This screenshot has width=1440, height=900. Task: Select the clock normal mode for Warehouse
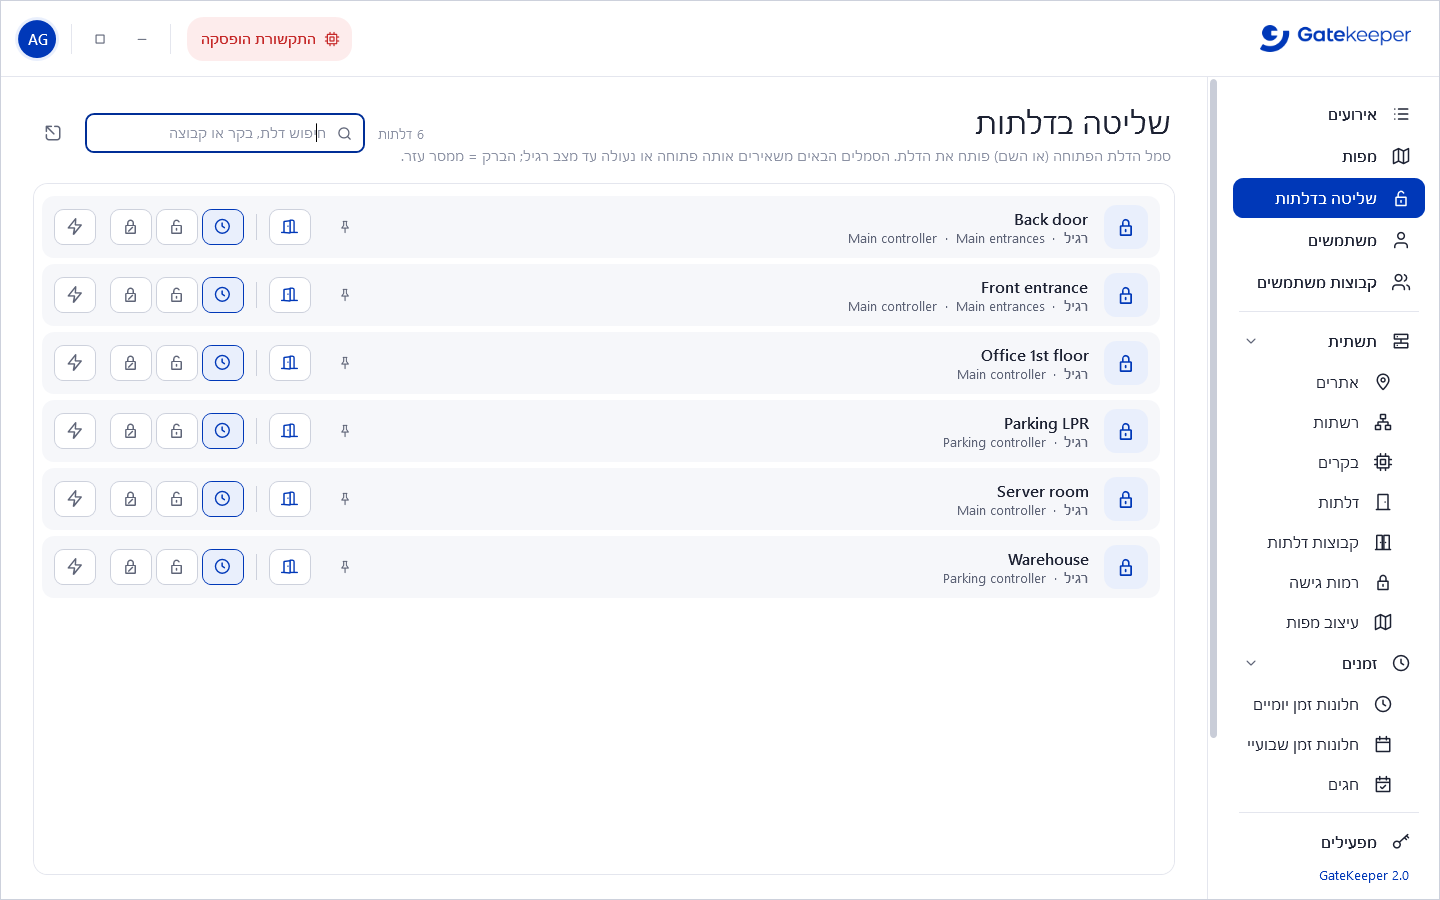[x=223, y=567]
